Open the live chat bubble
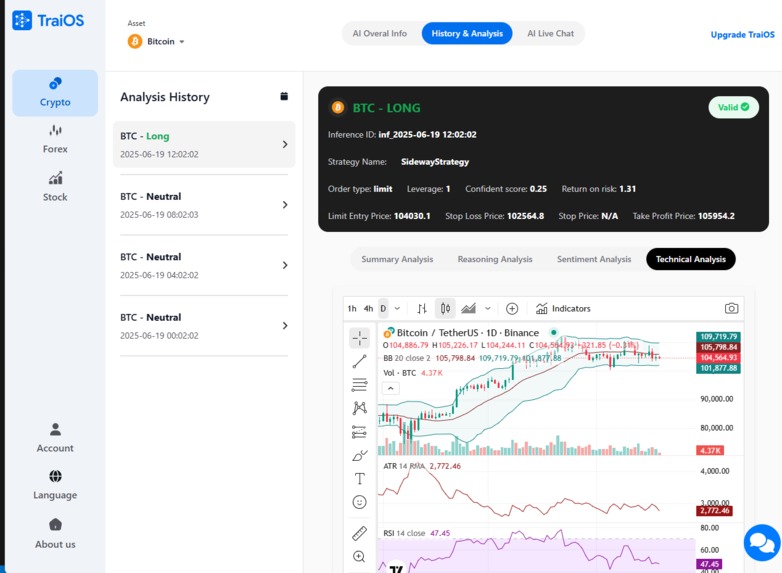Viewport: 782px width, 573px height. click(762, 543)
